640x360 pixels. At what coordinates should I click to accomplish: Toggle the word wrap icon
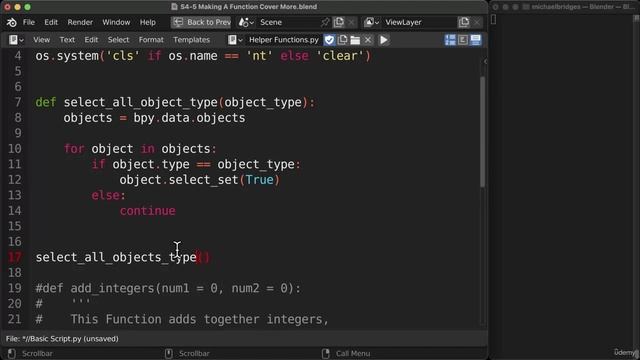463,40
